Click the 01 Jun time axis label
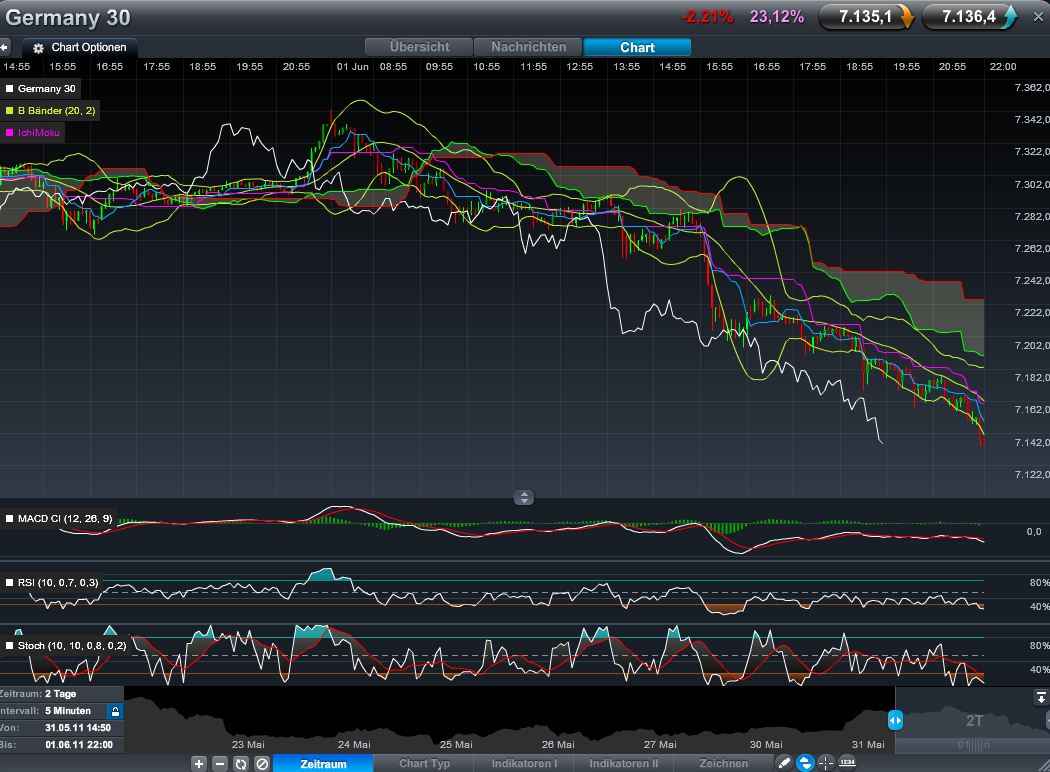This screenshot has width=1050, height=772. click(x=352, y=66)
